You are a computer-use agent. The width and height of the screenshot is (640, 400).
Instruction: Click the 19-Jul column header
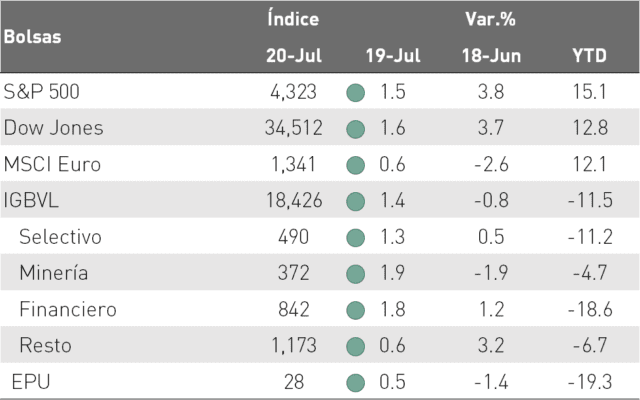tap(393, 56)
